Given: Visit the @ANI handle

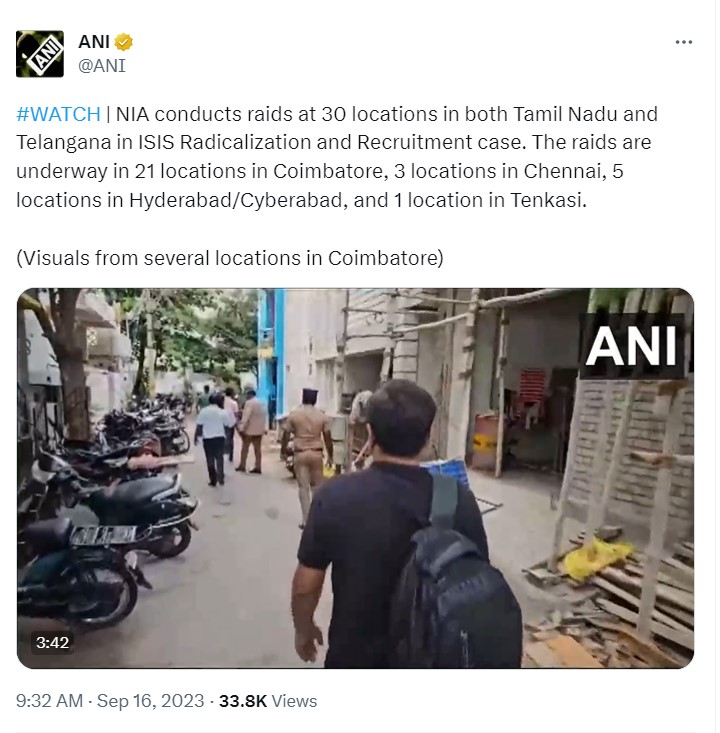Looking at the screenshot, I should pyautogui.click(x=102, y=66).
